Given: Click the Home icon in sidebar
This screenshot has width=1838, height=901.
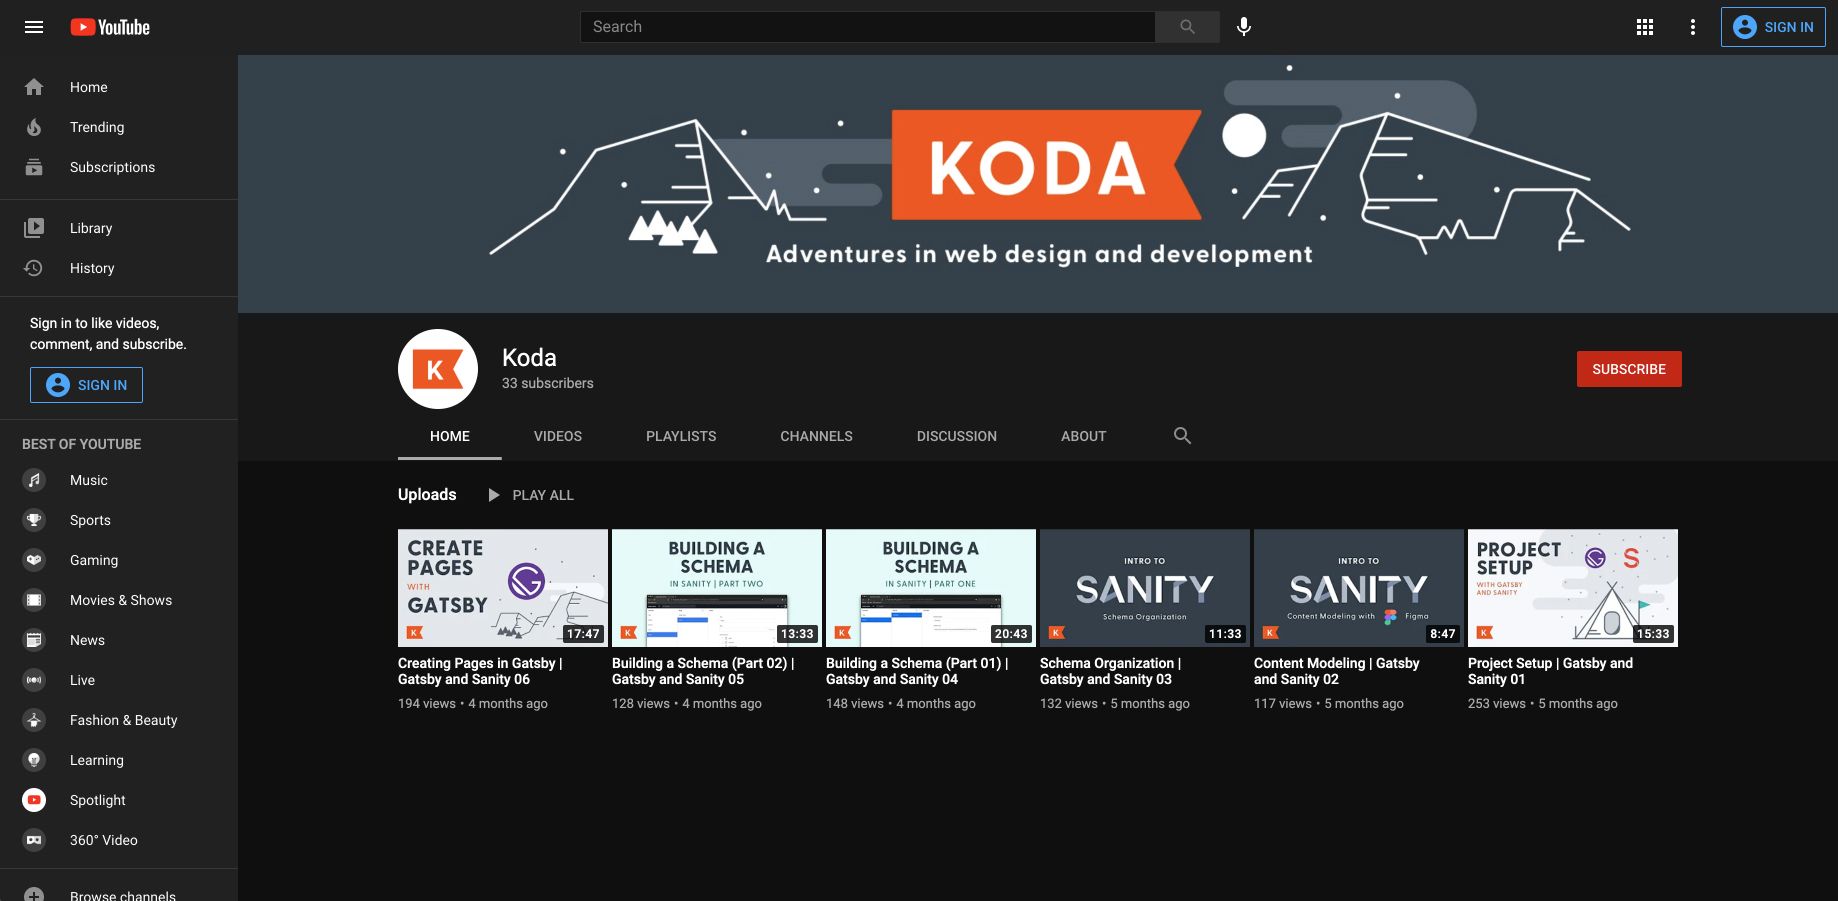Looking at the screenshot, I should pyautogui.click(x=34, y=87).
